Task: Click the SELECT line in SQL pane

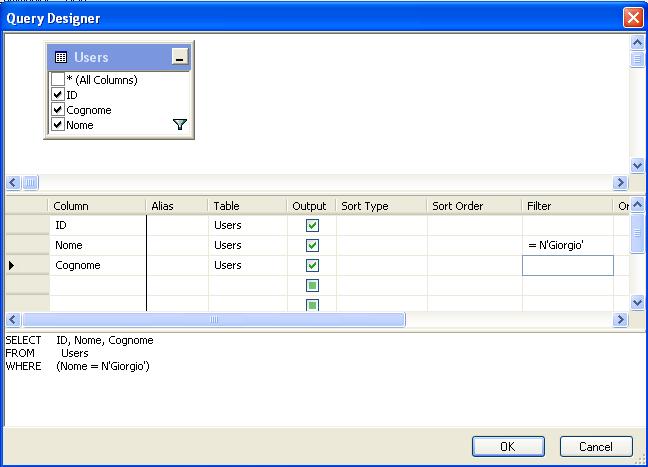Action: (79, 340)
